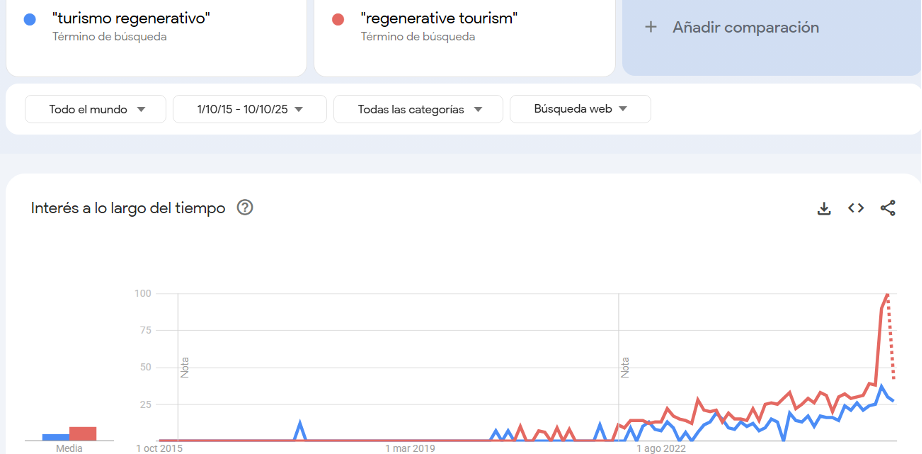Click Añadir comparación text
922x454 pixels.
point(745,27)
